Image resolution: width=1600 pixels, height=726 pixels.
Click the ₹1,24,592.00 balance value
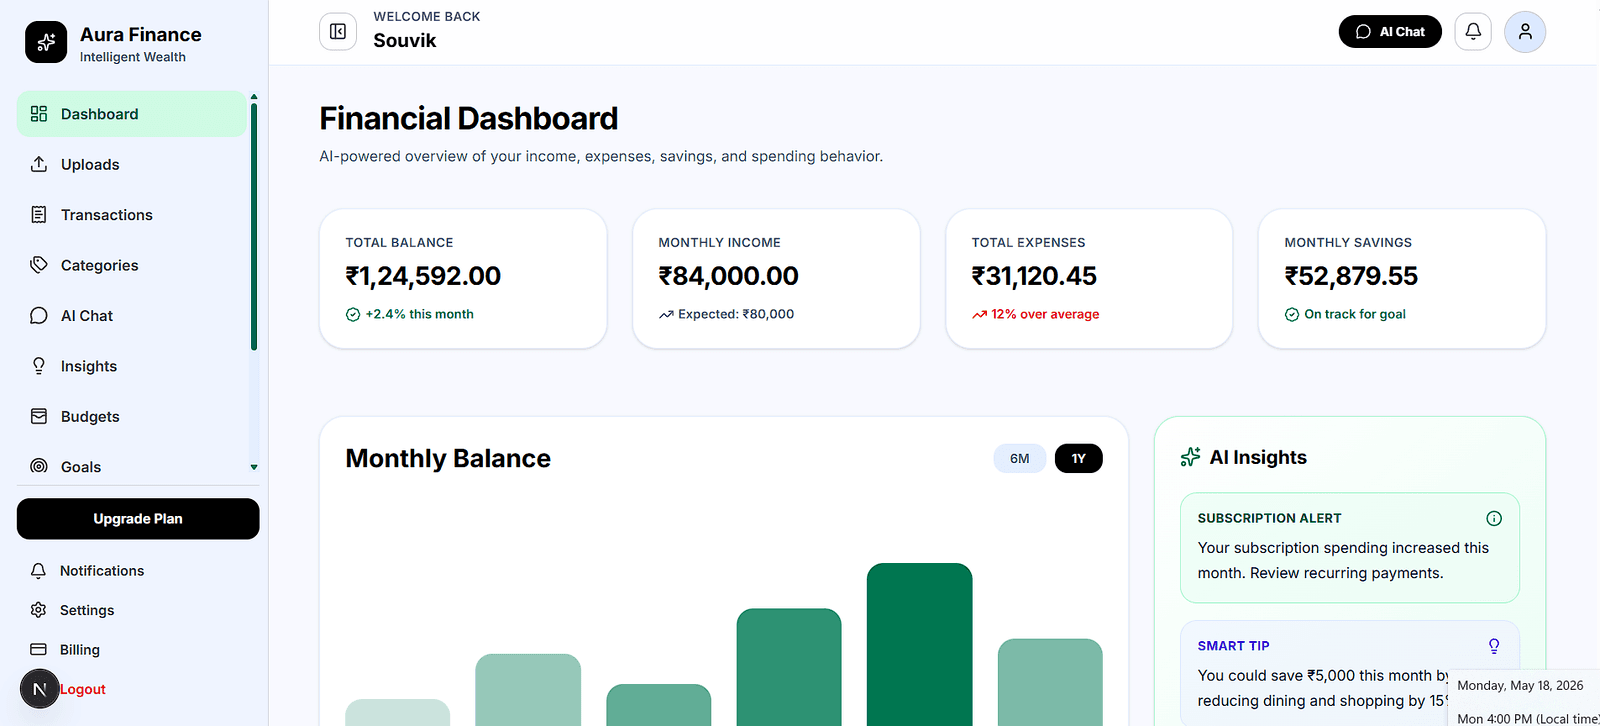point(423,276)
